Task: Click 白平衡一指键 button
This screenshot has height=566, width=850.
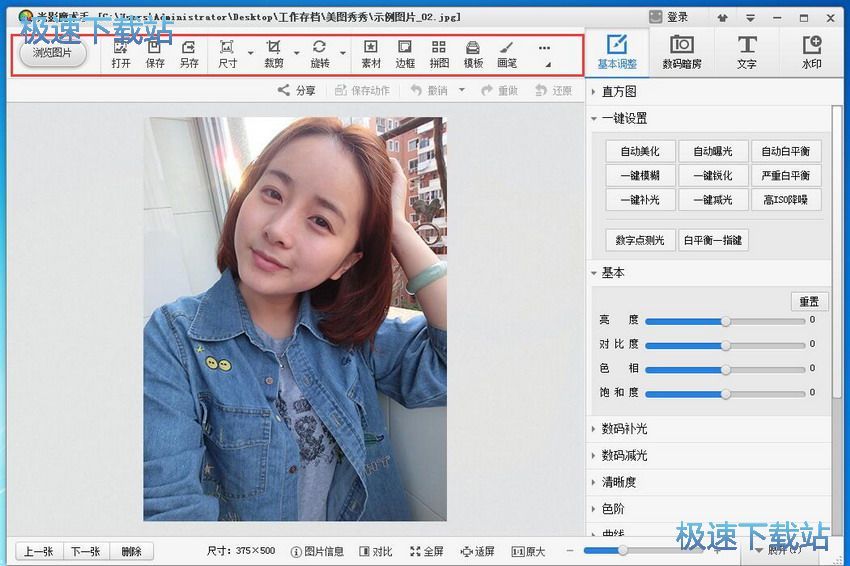Action: click(x=713, y=240)
